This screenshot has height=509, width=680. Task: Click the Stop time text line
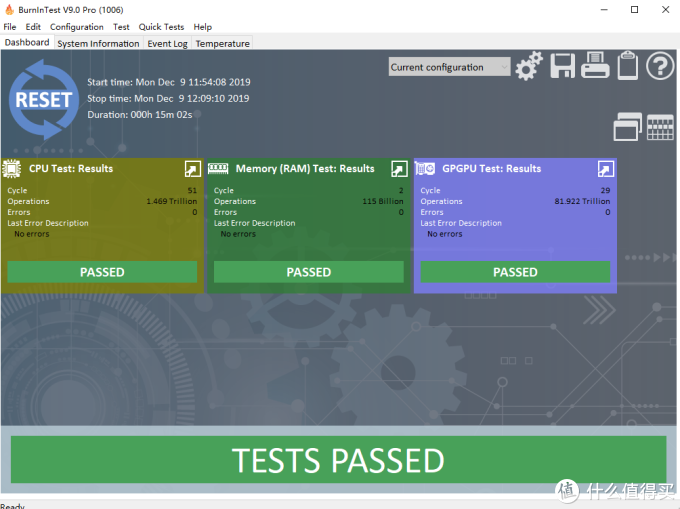[168, 98]
